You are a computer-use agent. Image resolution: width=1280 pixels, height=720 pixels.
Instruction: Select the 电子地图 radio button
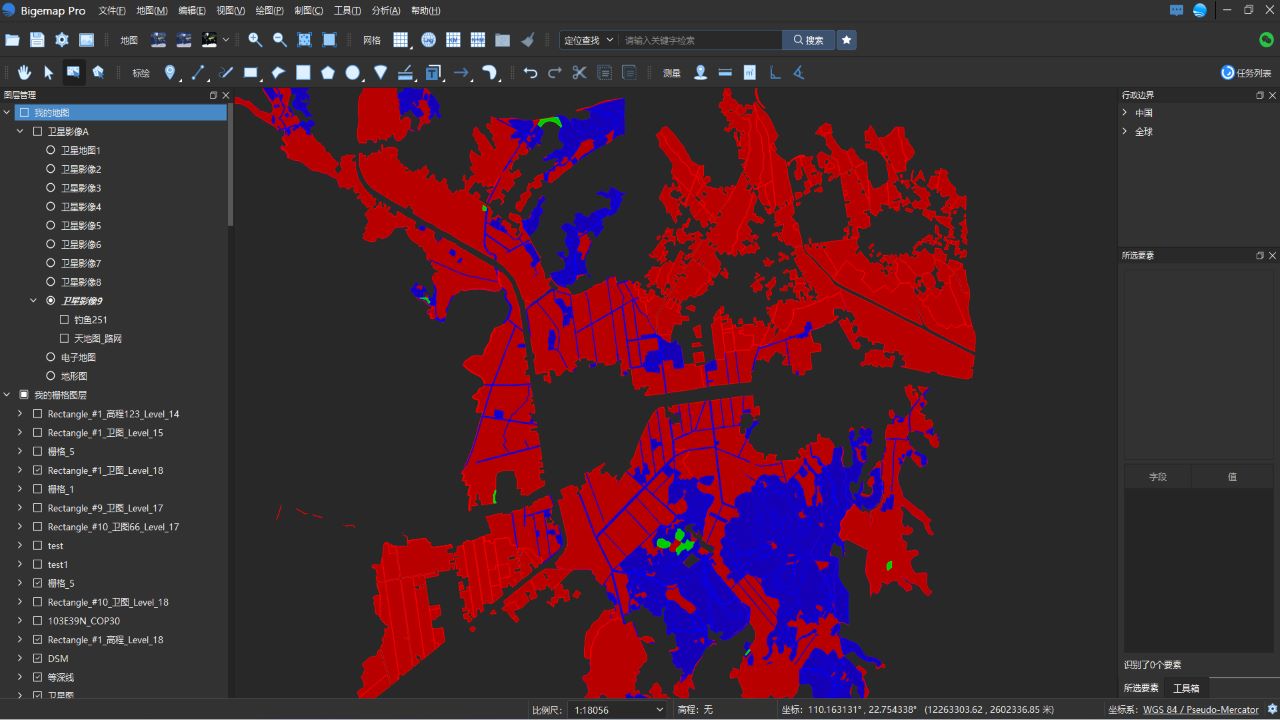[x=49, y=357]
